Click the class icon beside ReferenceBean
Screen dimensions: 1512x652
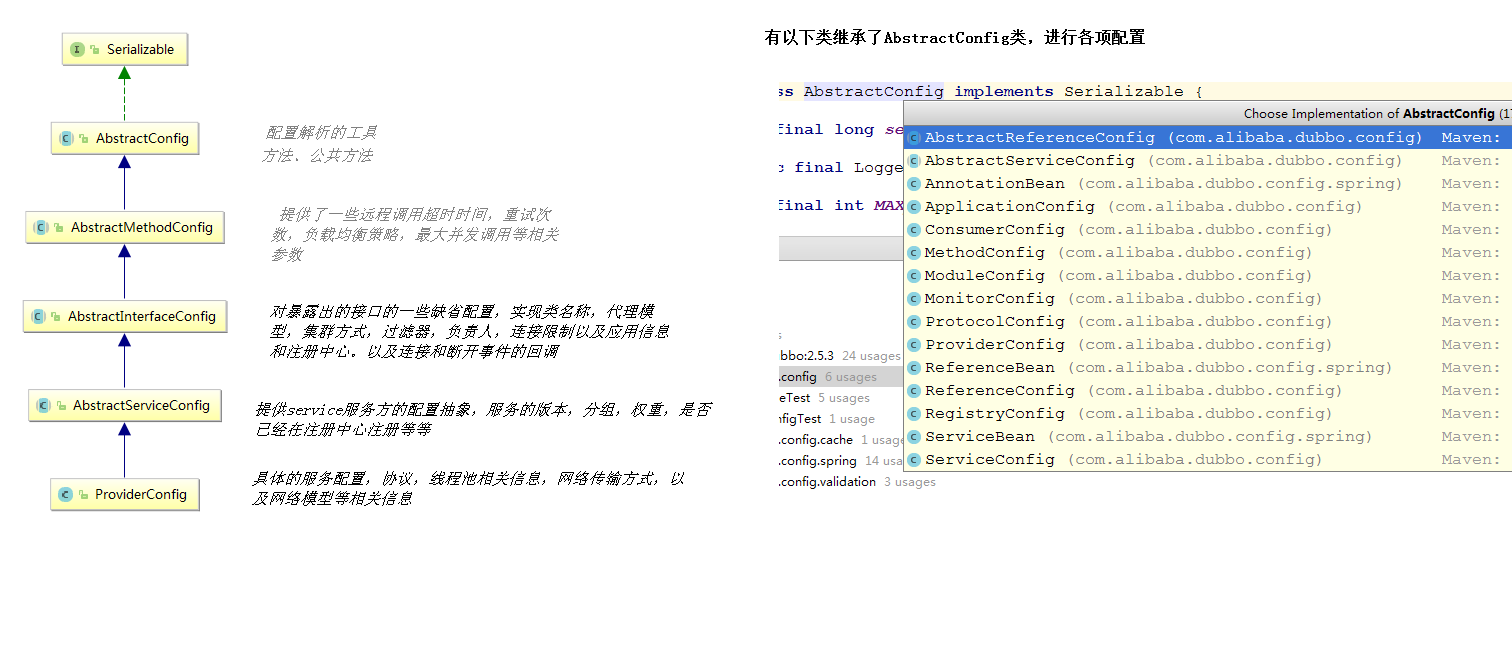point(913,368)
